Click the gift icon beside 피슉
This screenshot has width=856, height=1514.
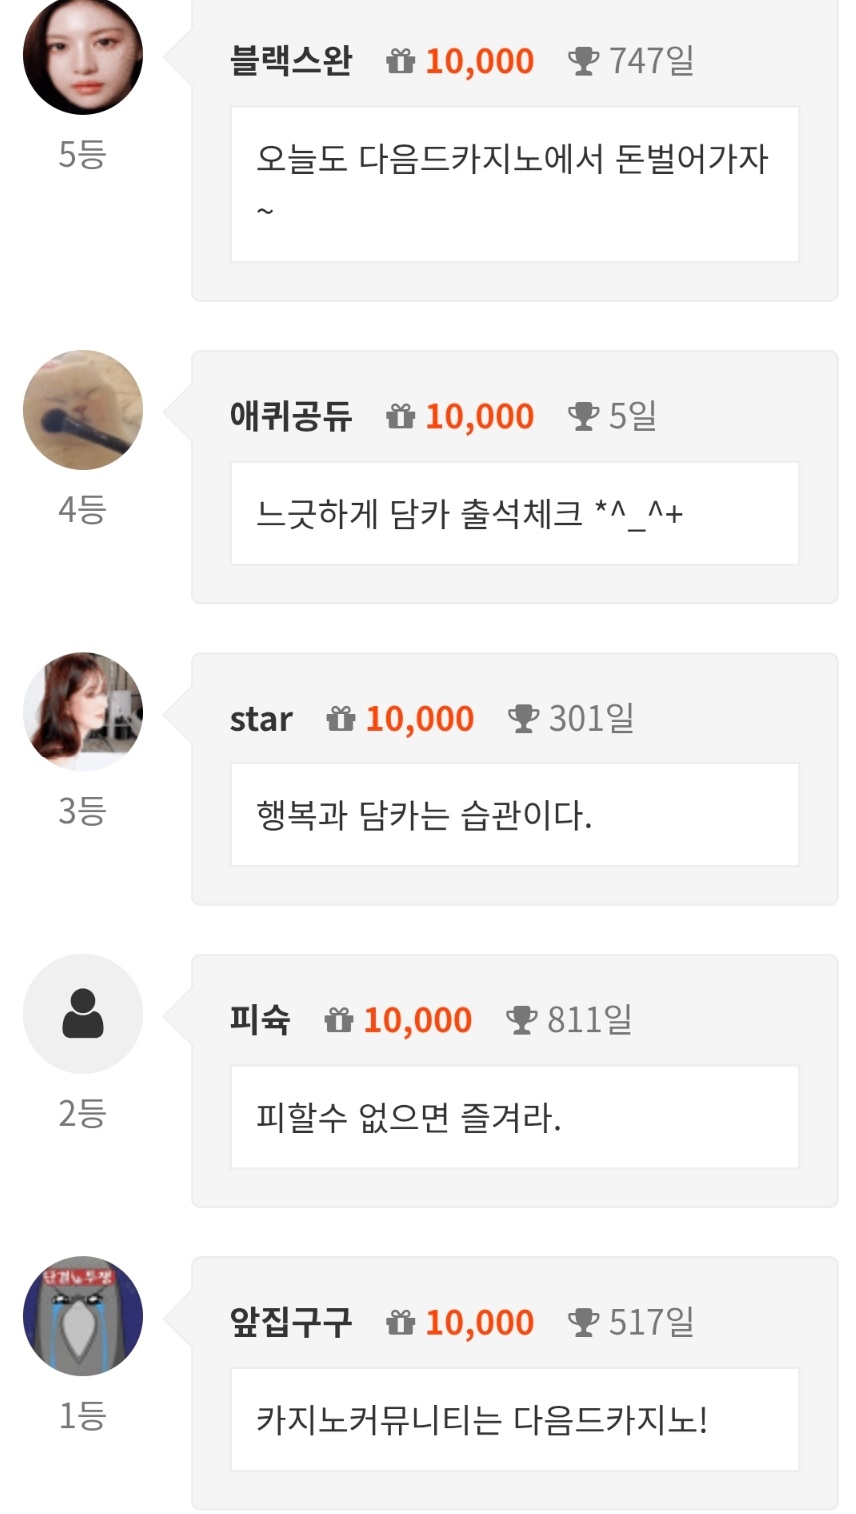point(339,1021)
